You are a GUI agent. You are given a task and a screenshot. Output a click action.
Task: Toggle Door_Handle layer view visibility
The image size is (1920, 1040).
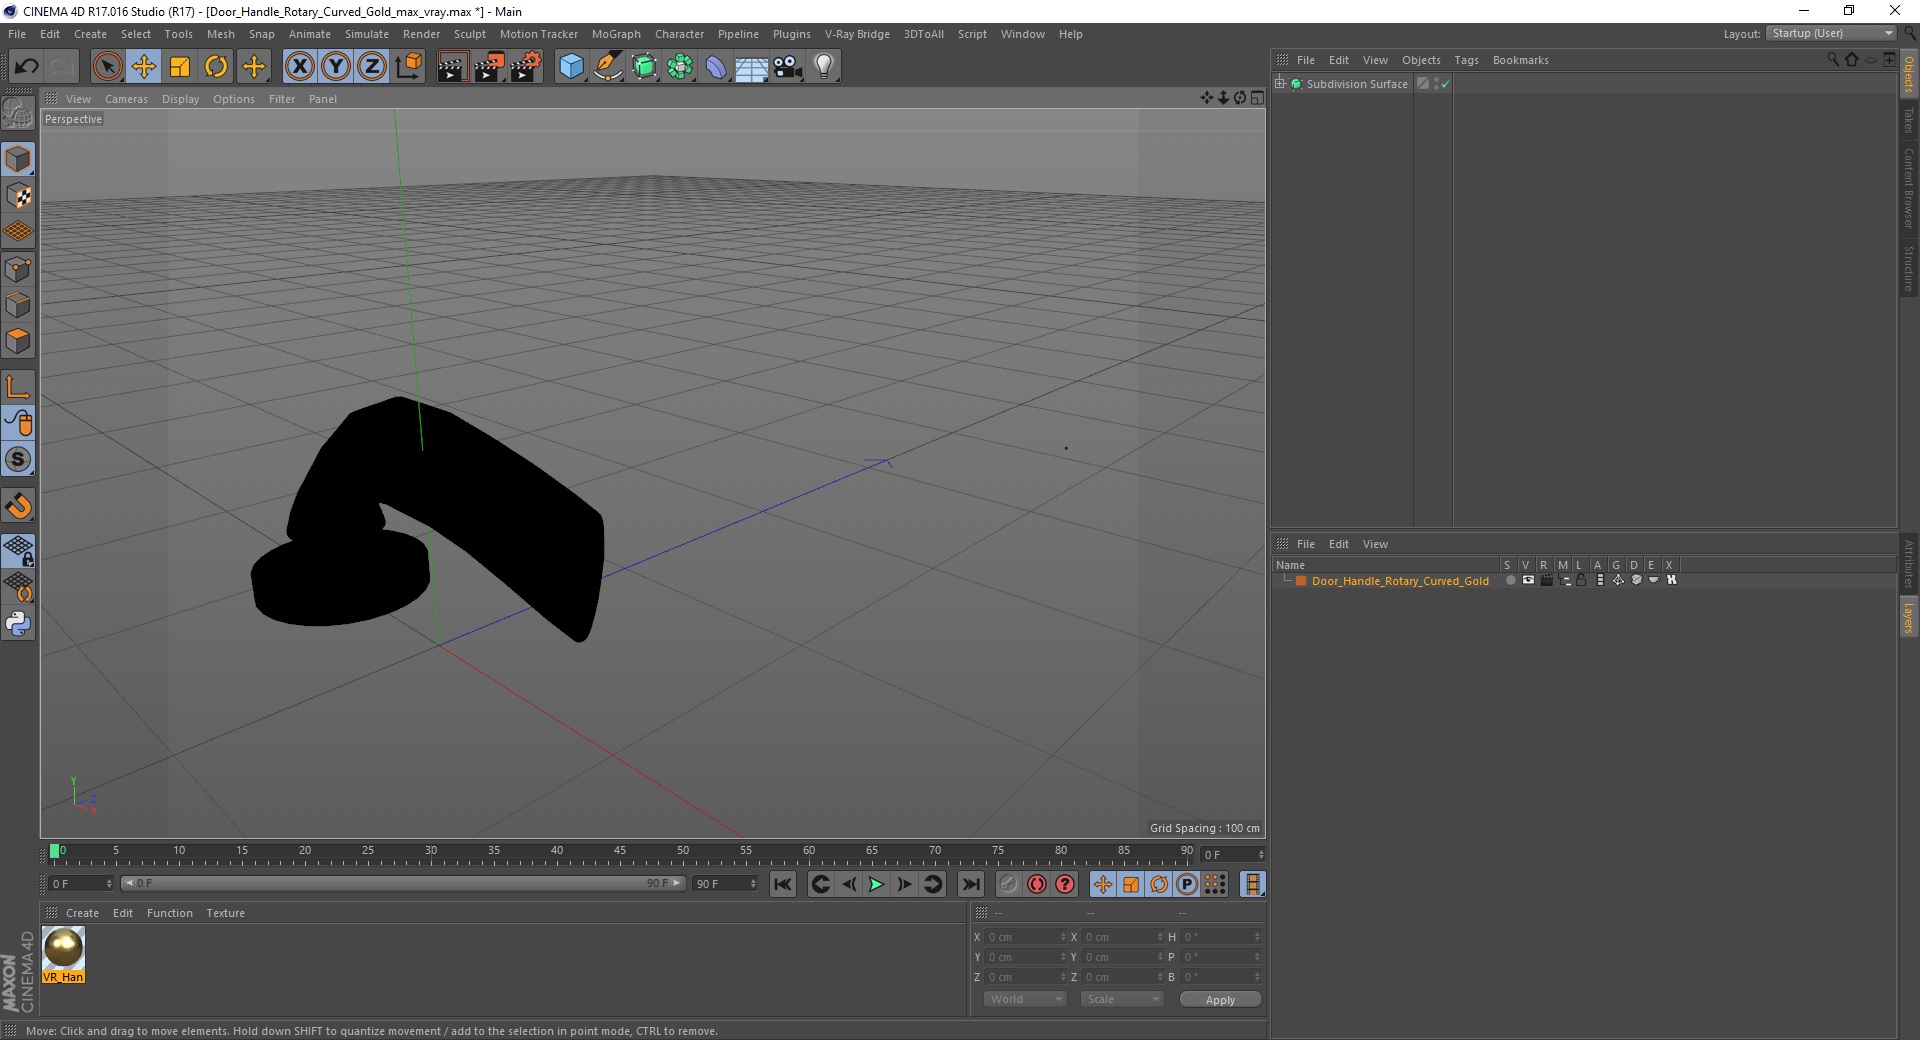(x=1528, y=580)
